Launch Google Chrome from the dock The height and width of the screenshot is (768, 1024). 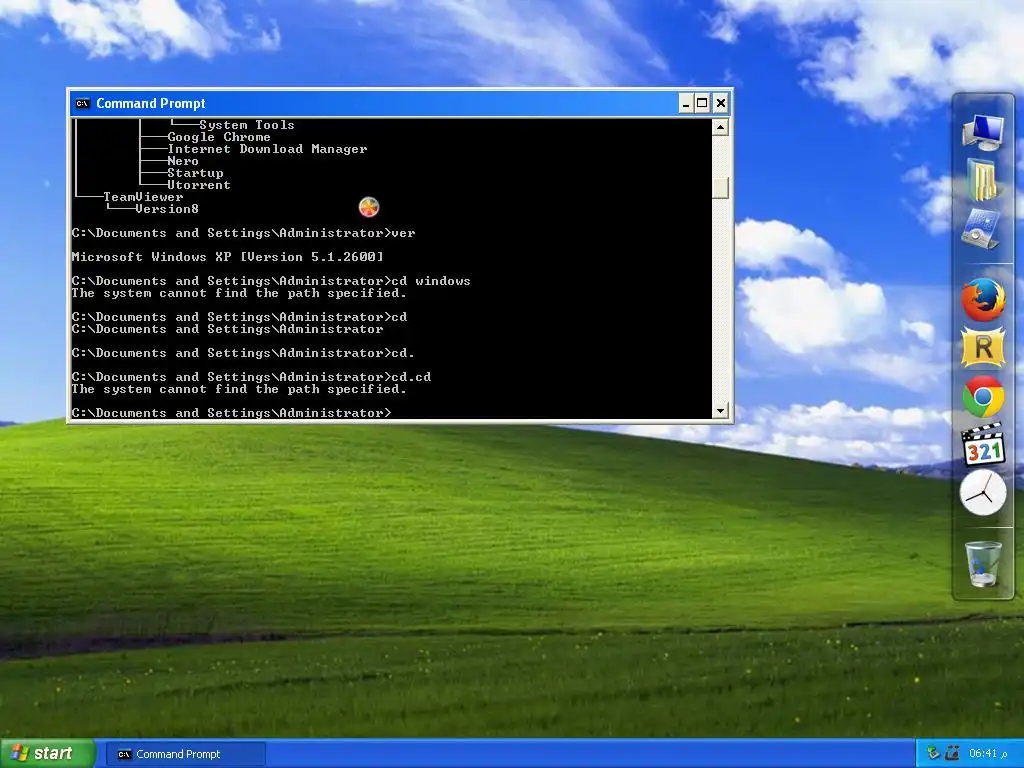click(x=983, y=396)
